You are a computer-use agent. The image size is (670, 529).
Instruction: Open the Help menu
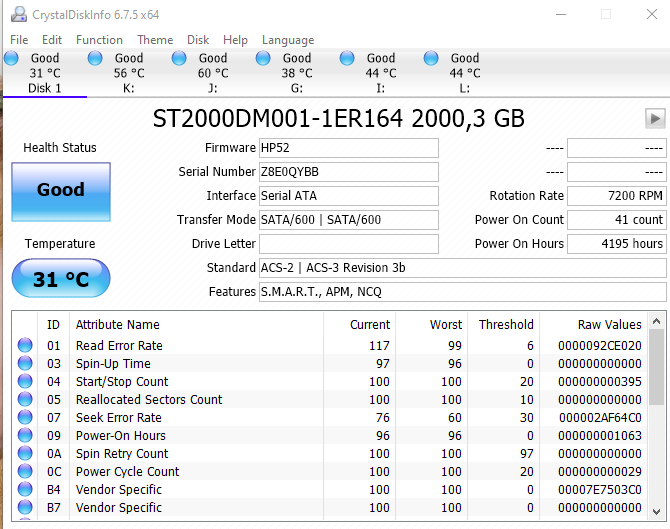tap(235, 40)
